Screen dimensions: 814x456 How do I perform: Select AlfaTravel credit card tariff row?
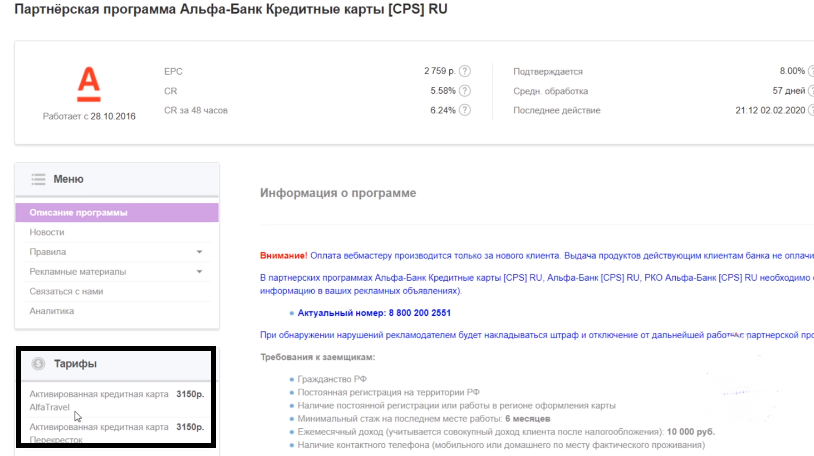click(x=116, y=400)
